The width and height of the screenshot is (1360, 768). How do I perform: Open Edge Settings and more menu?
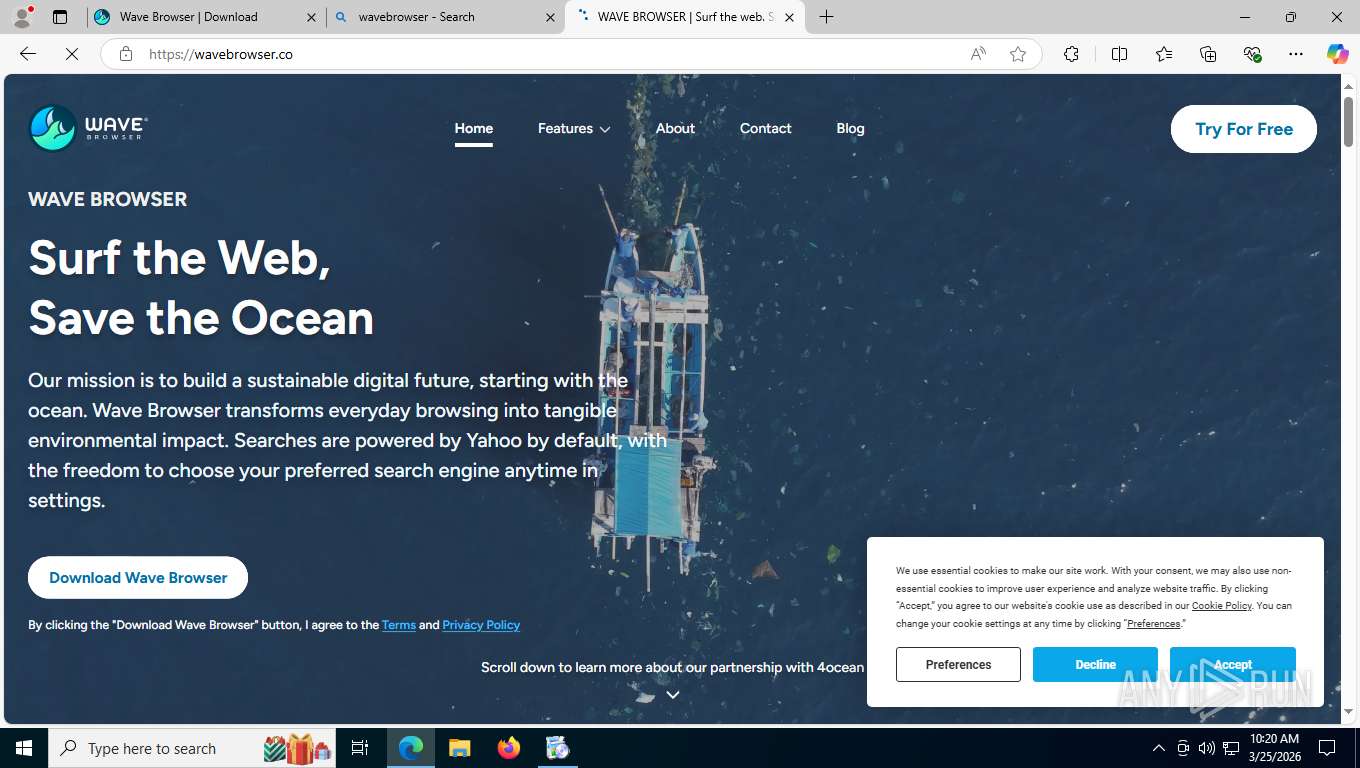click(1296, 54)
